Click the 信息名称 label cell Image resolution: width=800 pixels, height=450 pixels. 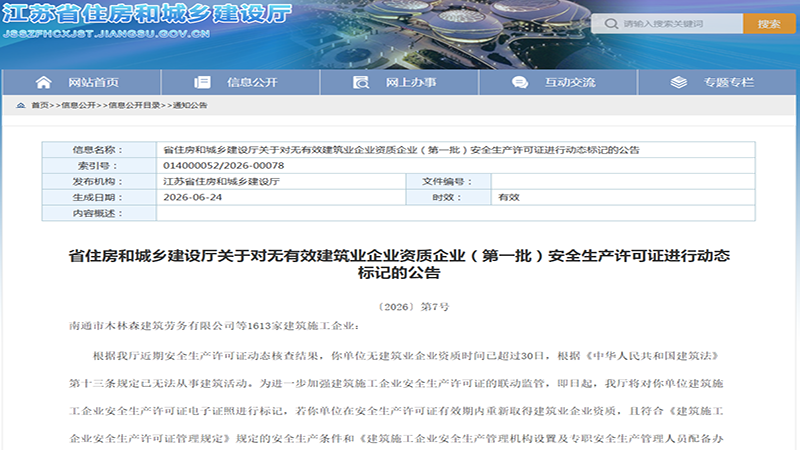pos(99,149)
